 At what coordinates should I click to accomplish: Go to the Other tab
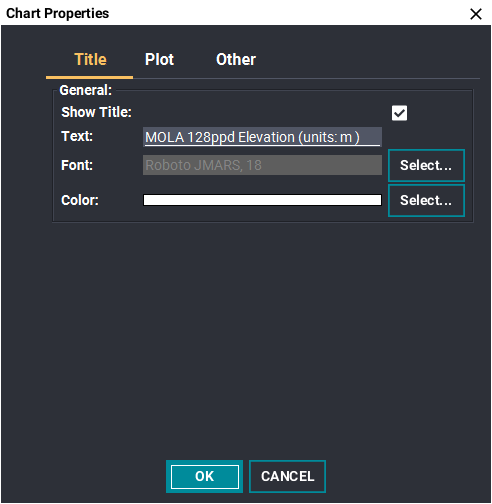(x=236, y=60)
